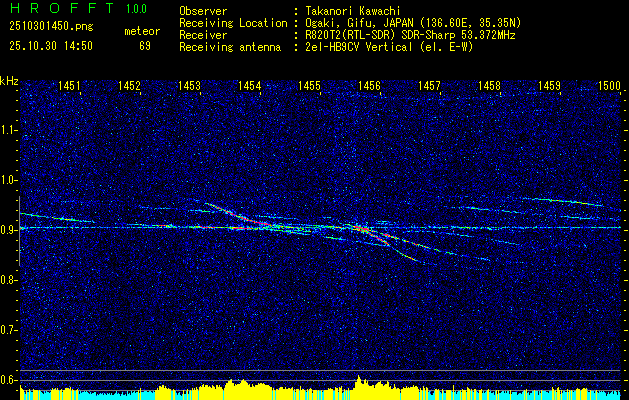Click the 1457 time marker

[430, 85]
